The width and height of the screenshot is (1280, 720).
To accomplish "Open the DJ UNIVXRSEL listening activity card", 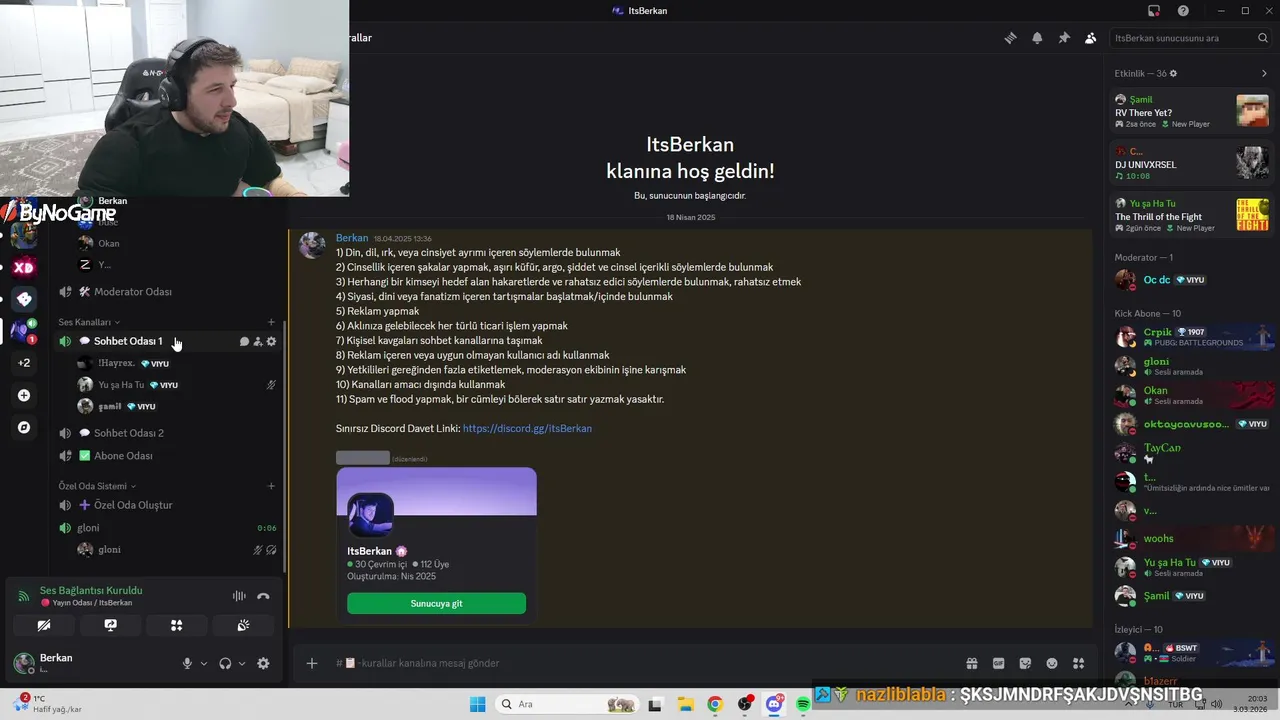I will click(x=1192, y=163).
